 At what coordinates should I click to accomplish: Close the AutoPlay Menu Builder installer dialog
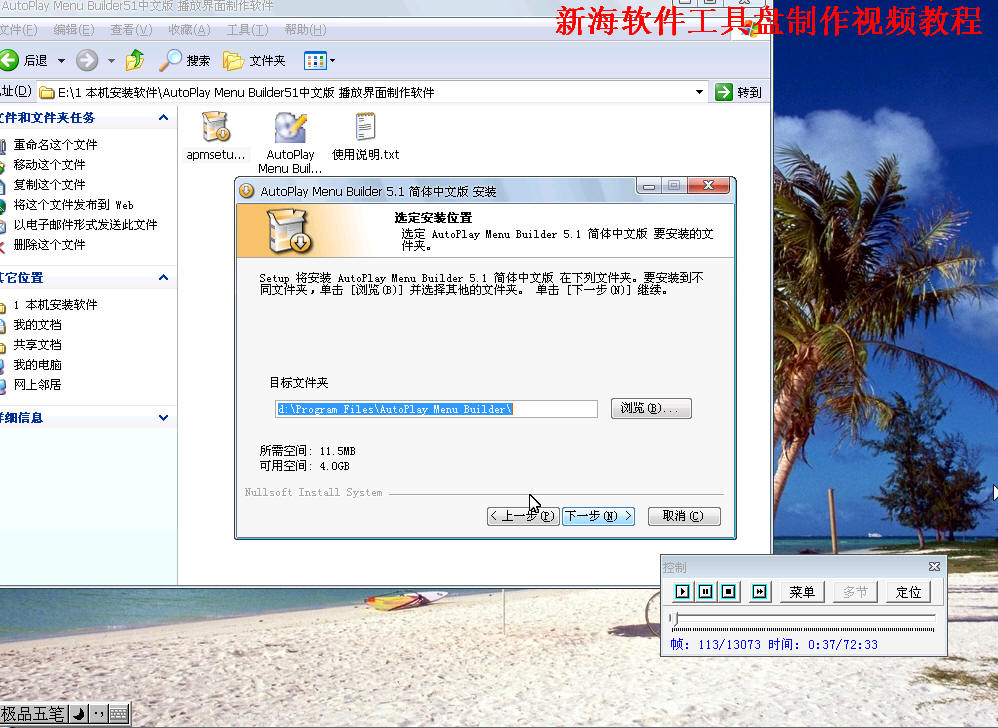tap(708, 185)
